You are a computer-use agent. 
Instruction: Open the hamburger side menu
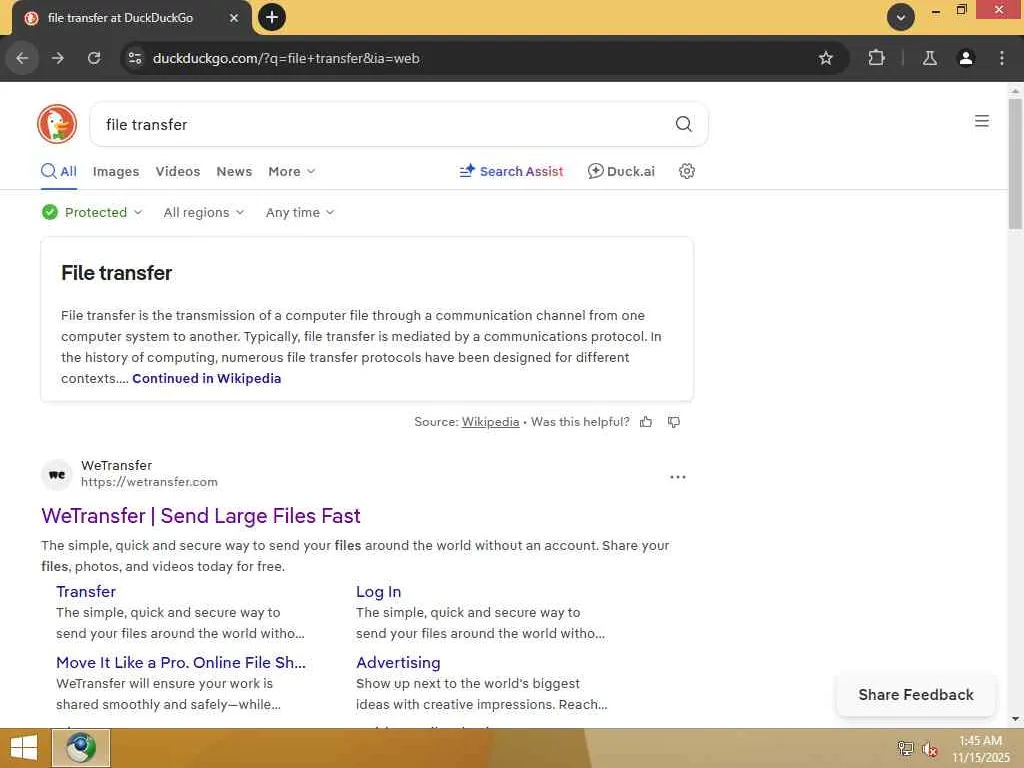click(982, 121)
